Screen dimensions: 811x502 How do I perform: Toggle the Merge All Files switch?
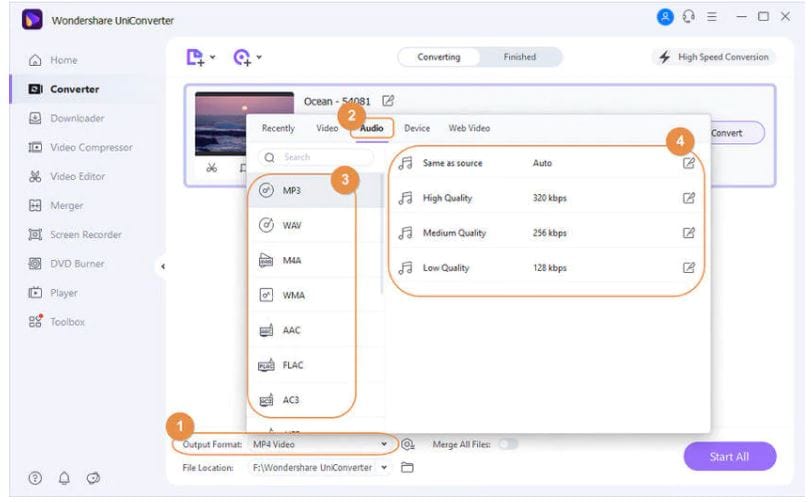(508, 444)
